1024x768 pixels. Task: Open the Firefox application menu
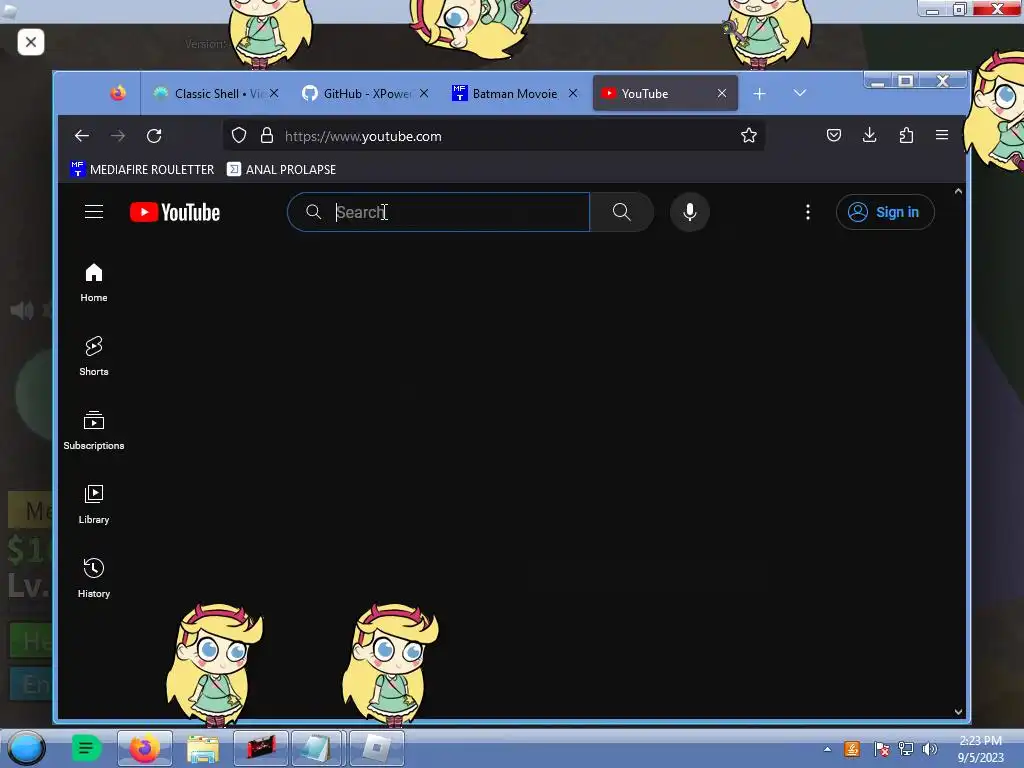pyautogui.click(x=942, y=135)
